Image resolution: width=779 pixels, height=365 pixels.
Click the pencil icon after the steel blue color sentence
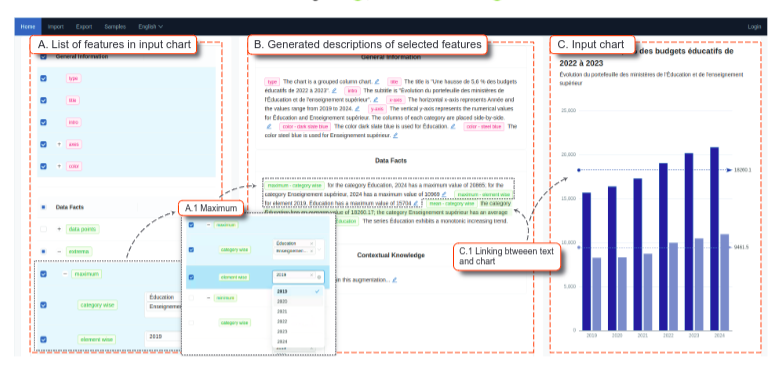(395, 136)
